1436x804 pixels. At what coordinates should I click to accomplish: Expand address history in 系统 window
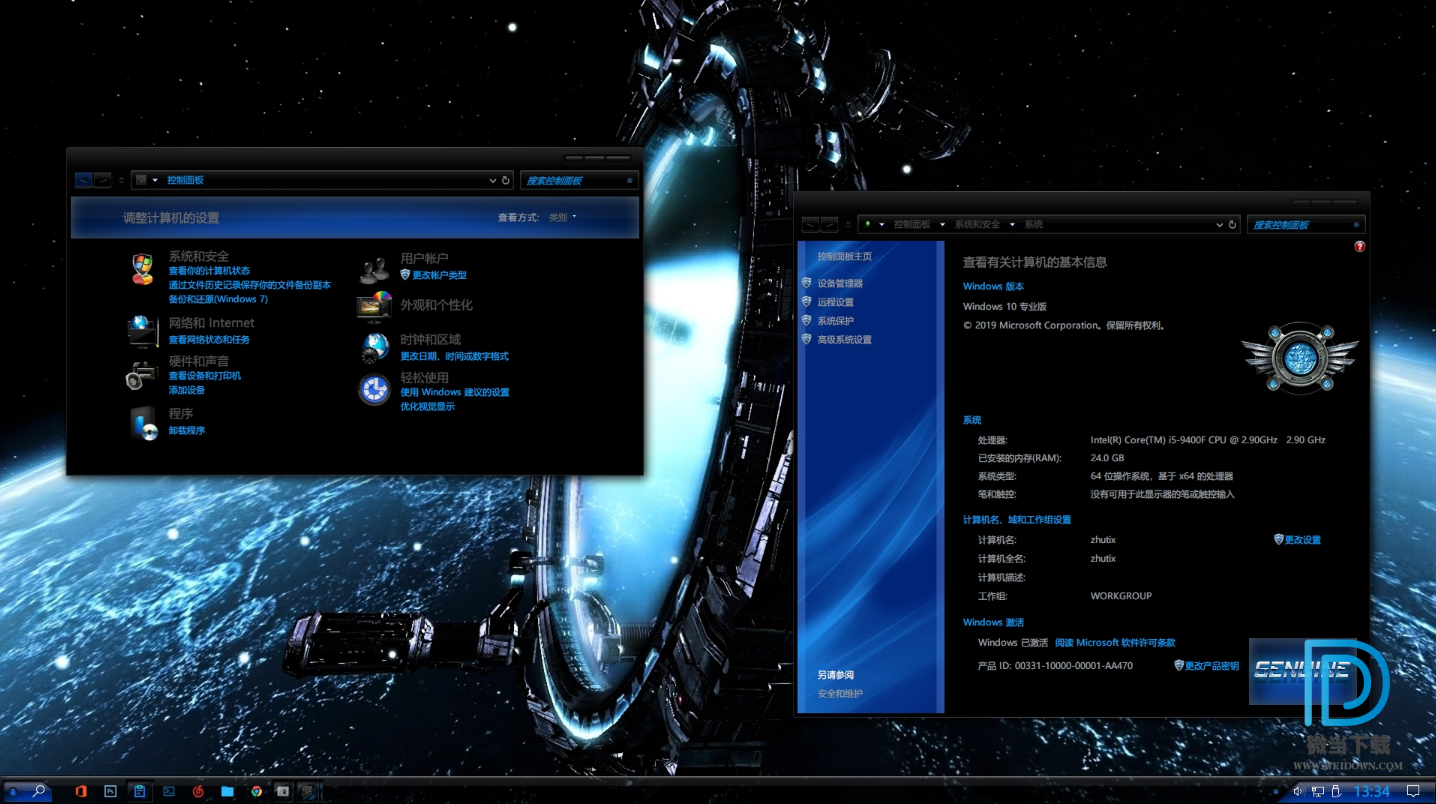[x=1220, y=224]
